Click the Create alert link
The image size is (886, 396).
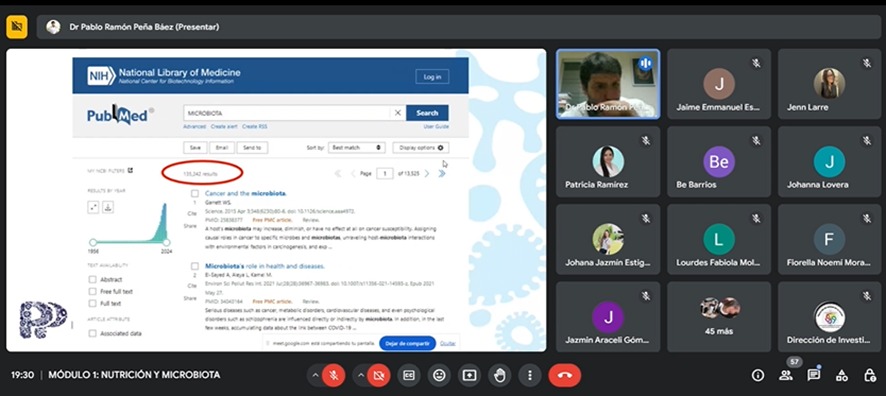[224, 127]
